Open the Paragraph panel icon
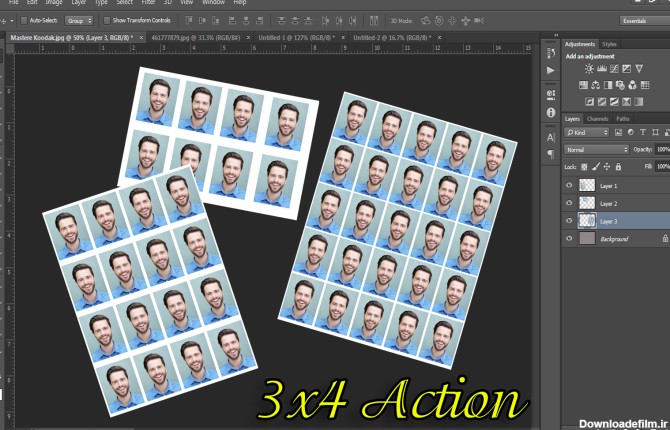The height and width of the screenshot is (430, 670). [x=550, y=154]
